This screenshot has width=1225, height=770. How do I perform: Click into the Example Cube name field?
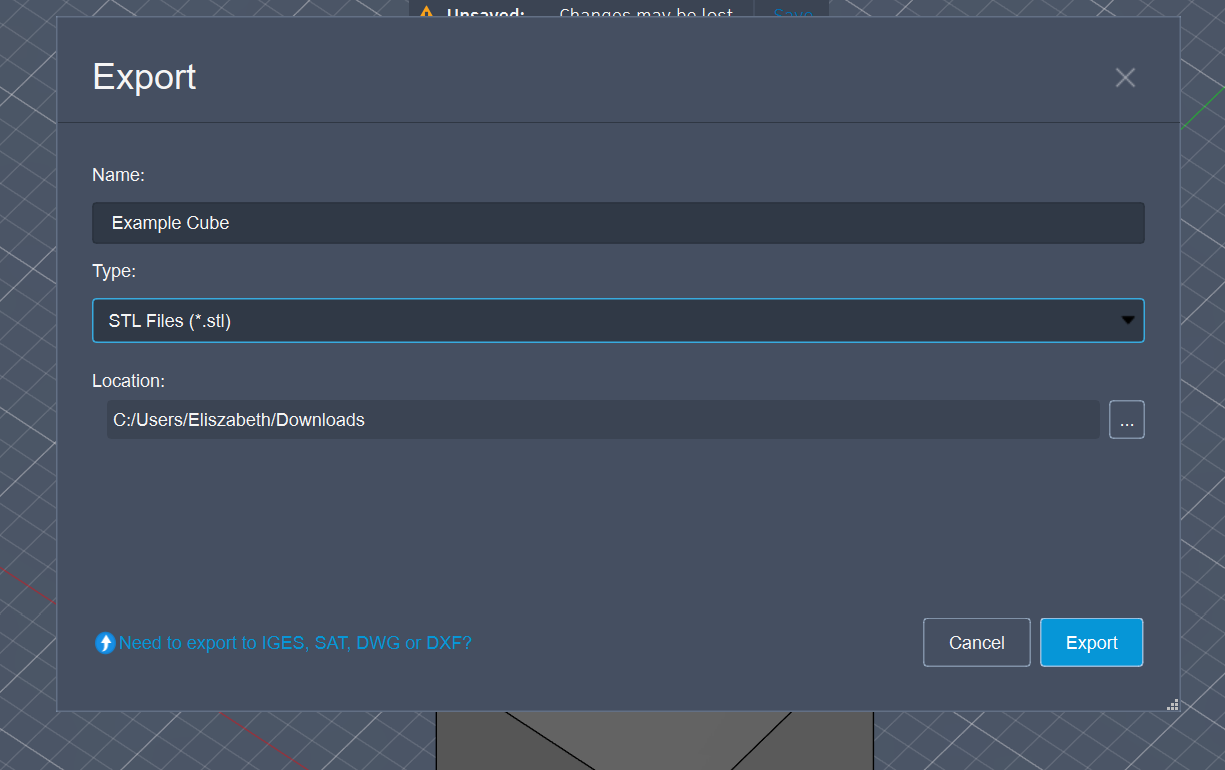(x=617, y=223)
